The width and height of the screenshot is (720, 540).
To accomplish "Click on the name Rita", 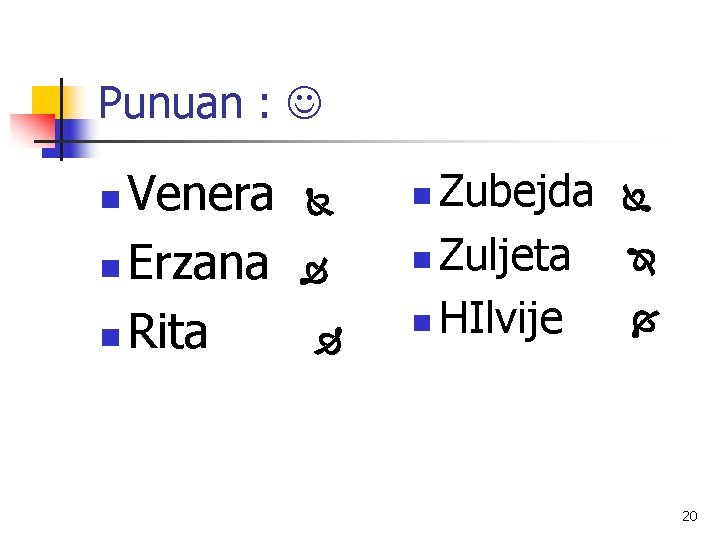I will point(168,332).
